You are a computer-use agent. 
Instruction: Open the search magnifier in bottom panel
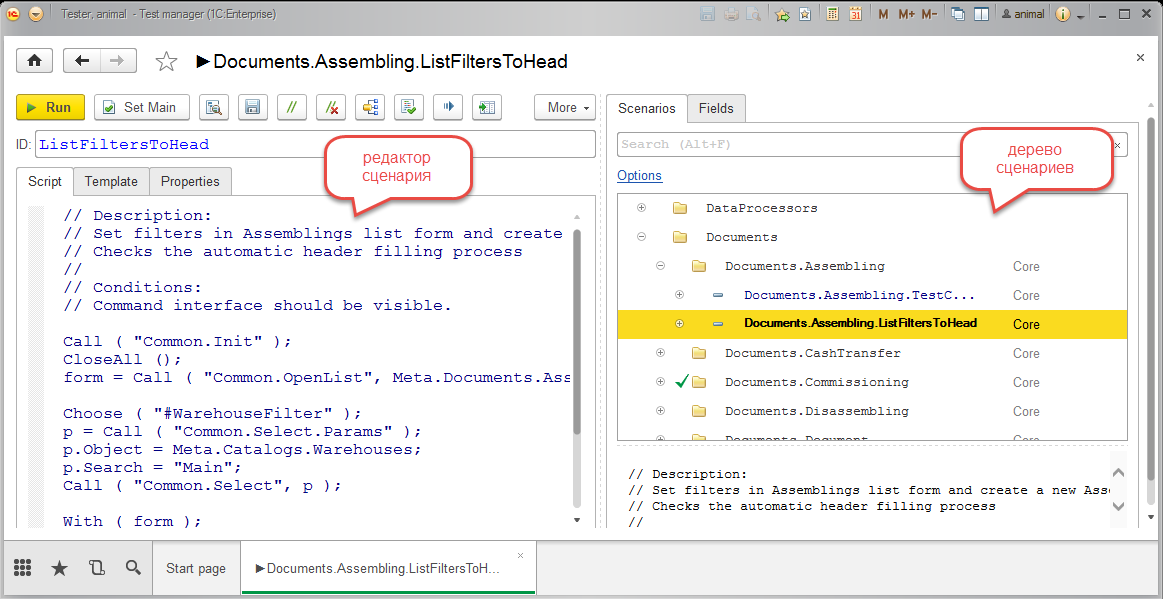click(x=134, y=568)
